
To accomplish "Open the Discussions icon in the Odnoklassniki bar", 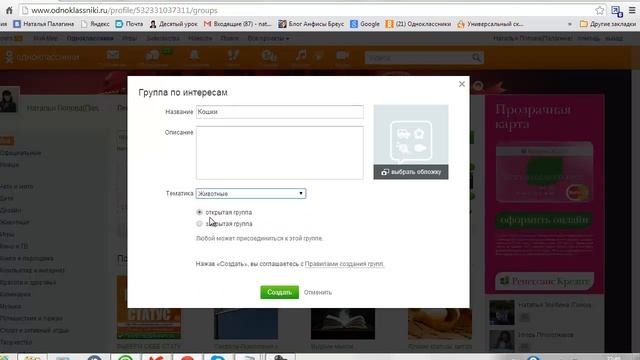I will click(x=153, y=56).
